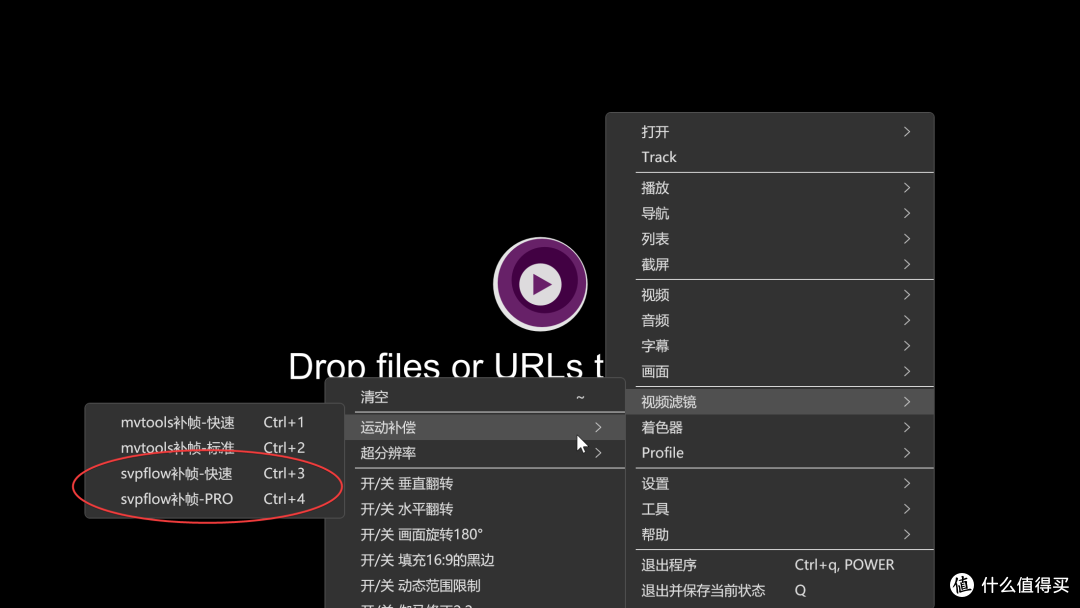
Task: Open the 列表 list submenu
Action: [769, 239]
